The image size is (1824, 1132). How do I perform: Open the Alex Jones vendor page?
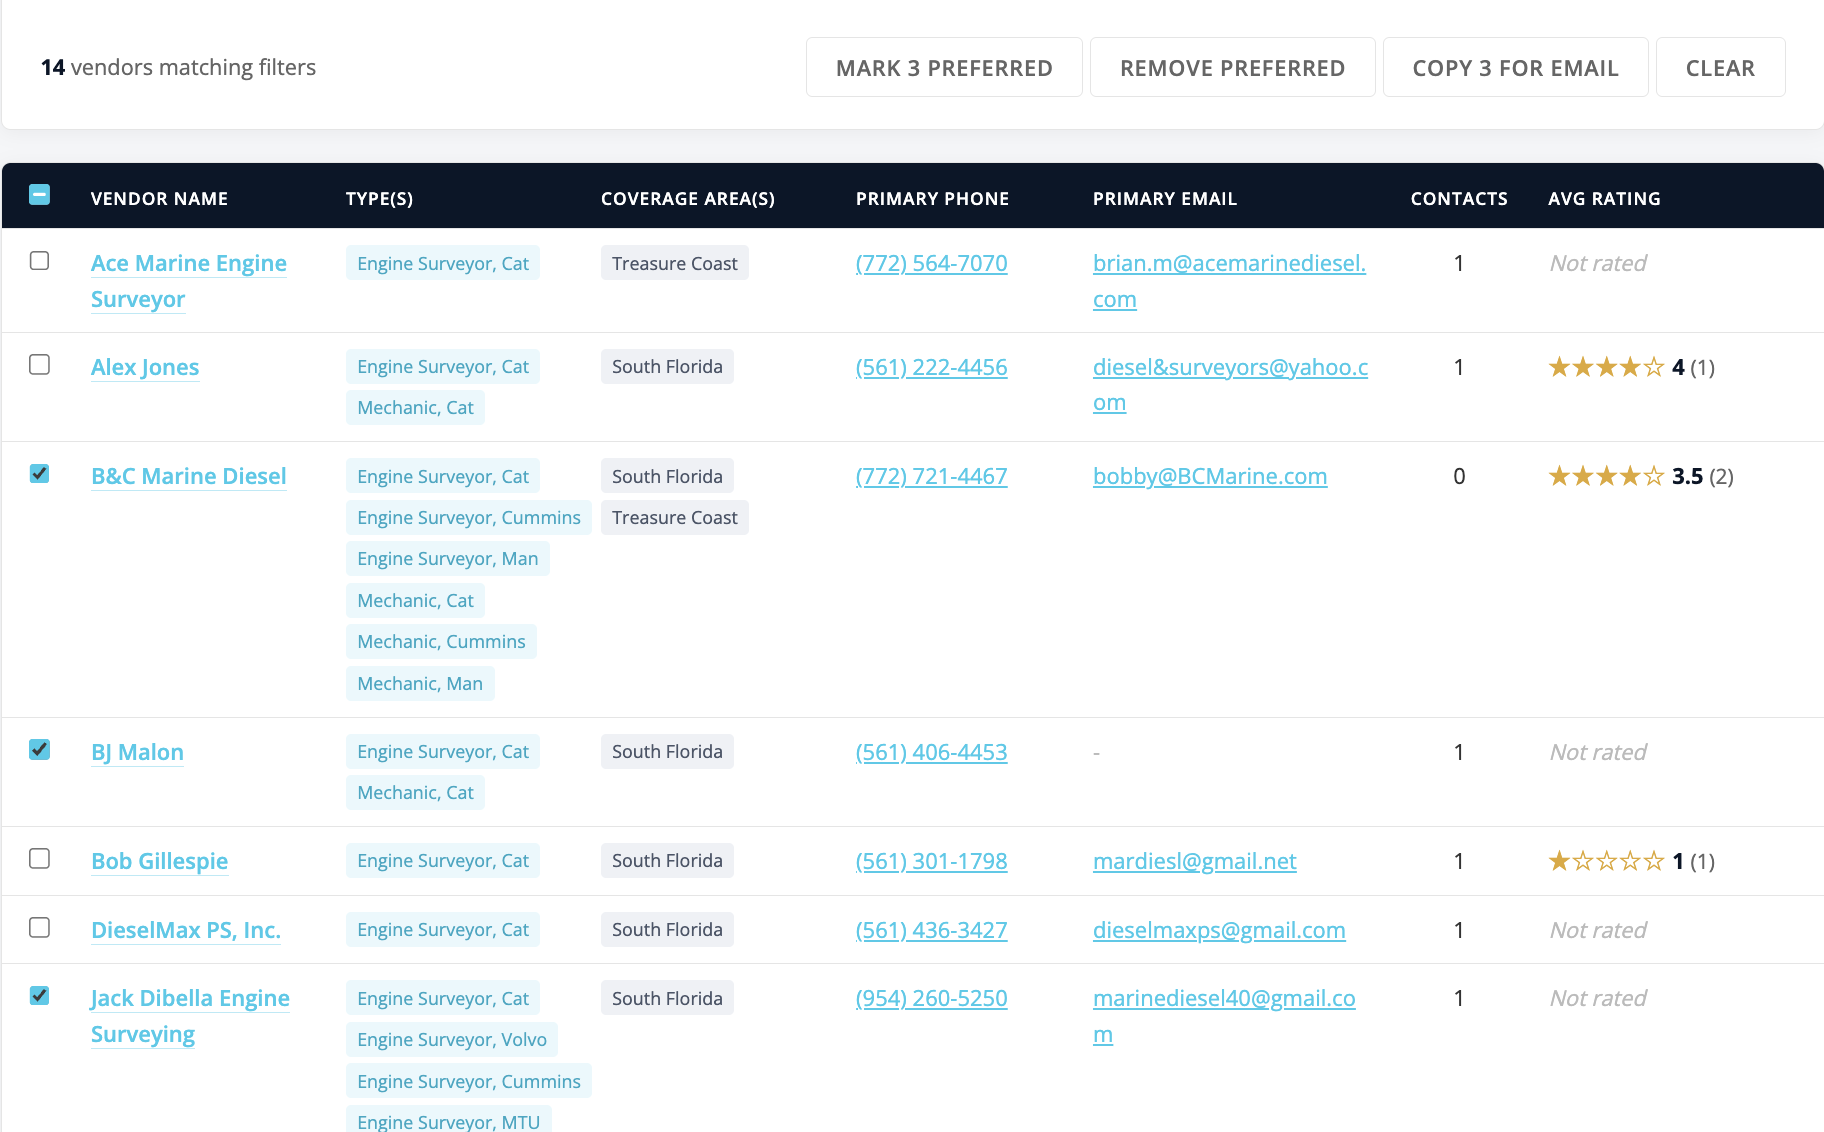[x=145, y=367]
